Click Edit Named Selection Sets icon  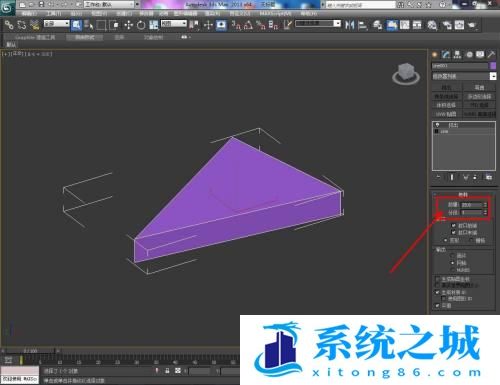(x=287, y=25)
